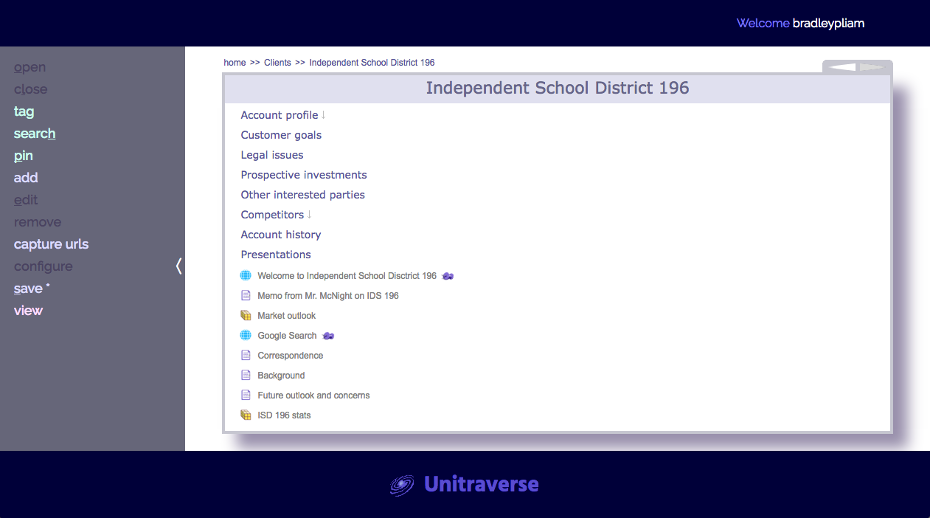The image size is (930, 518).
Task: Click the bradleypliam username in header
Action: (828, 23)
